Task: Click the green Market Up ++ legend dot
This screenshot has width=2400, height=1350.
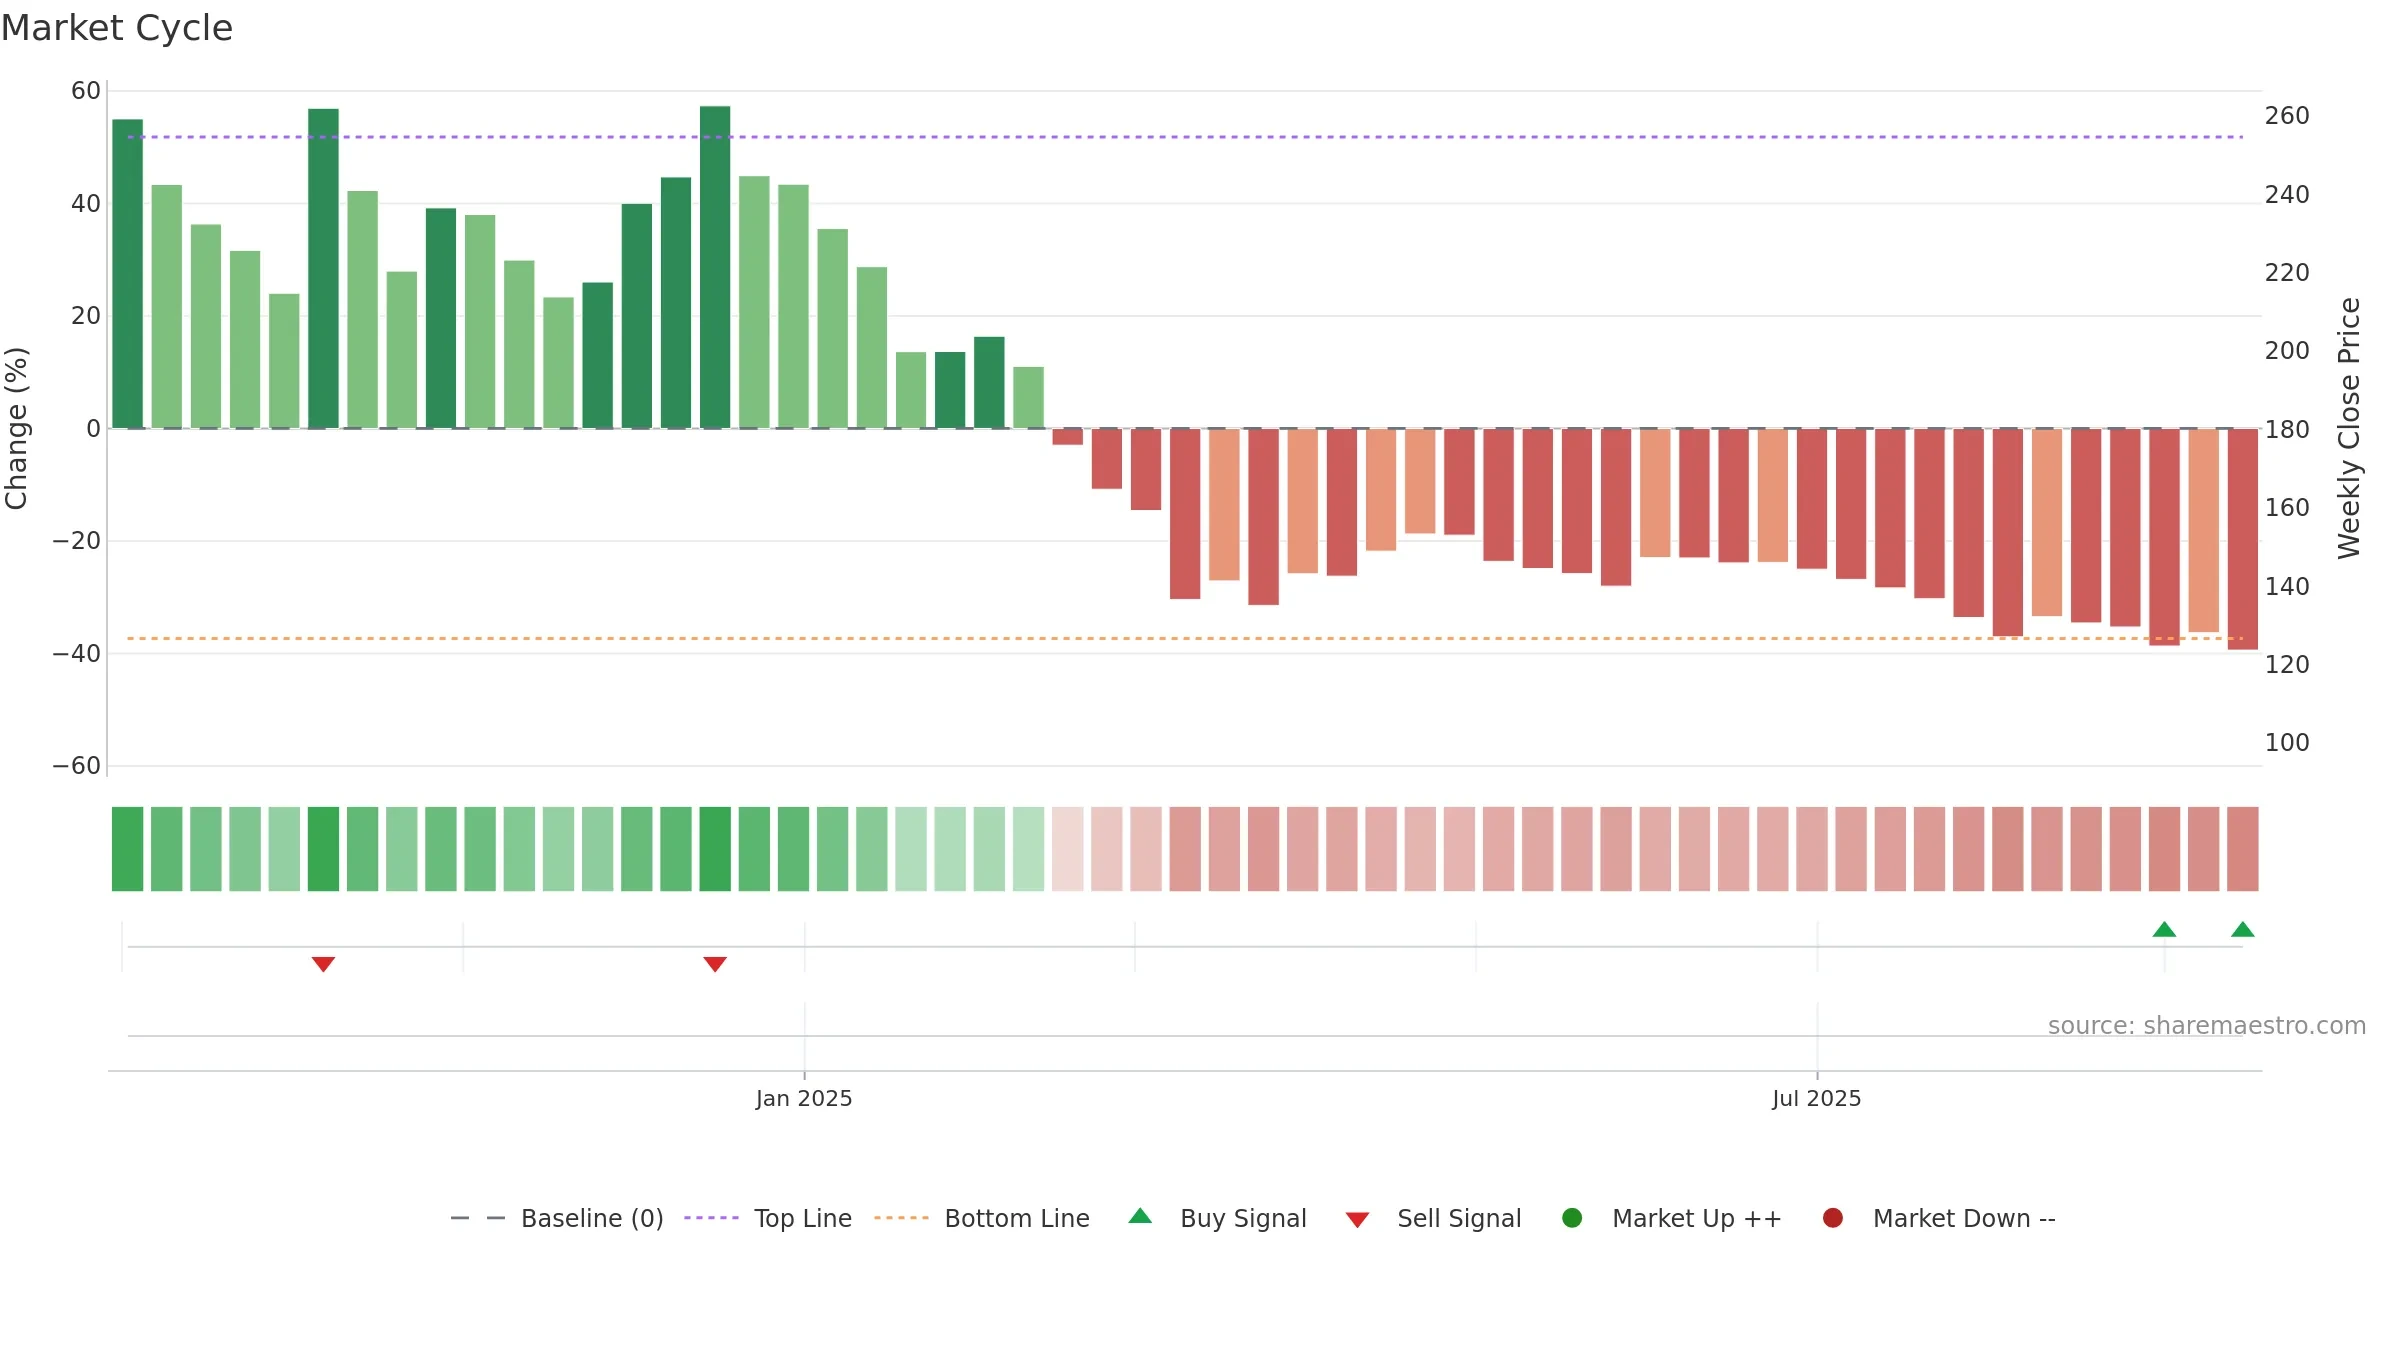Action: pyautogui.click(x=1572, y=1218)
